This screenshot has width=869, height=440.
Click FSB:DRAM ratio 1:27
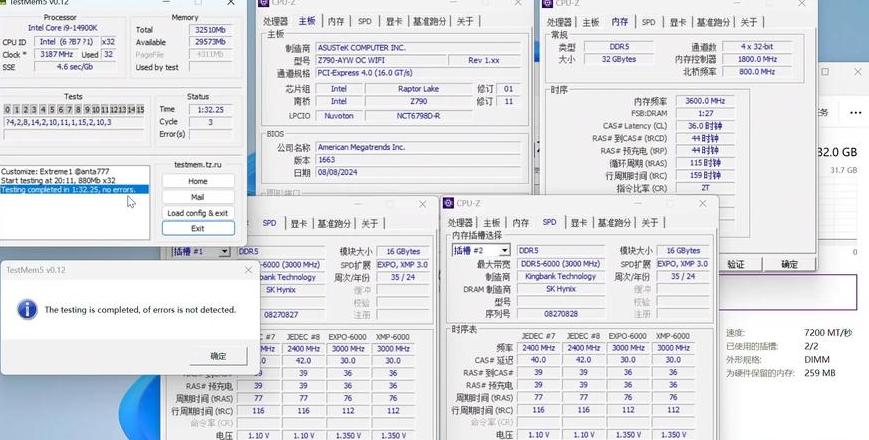click(705, 113)
